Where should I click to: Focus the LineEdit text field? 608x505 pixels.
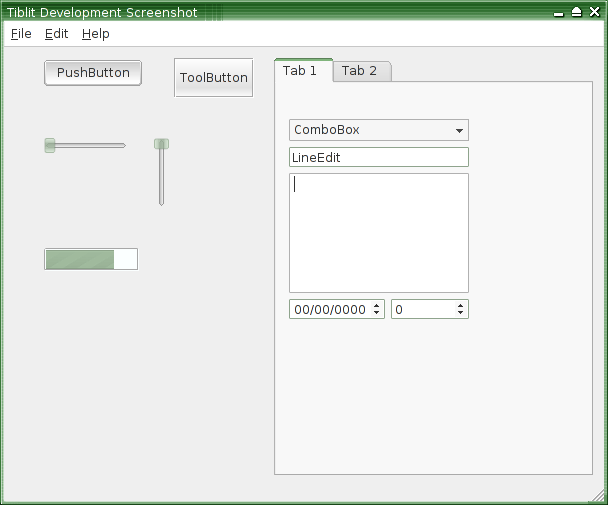379,157
